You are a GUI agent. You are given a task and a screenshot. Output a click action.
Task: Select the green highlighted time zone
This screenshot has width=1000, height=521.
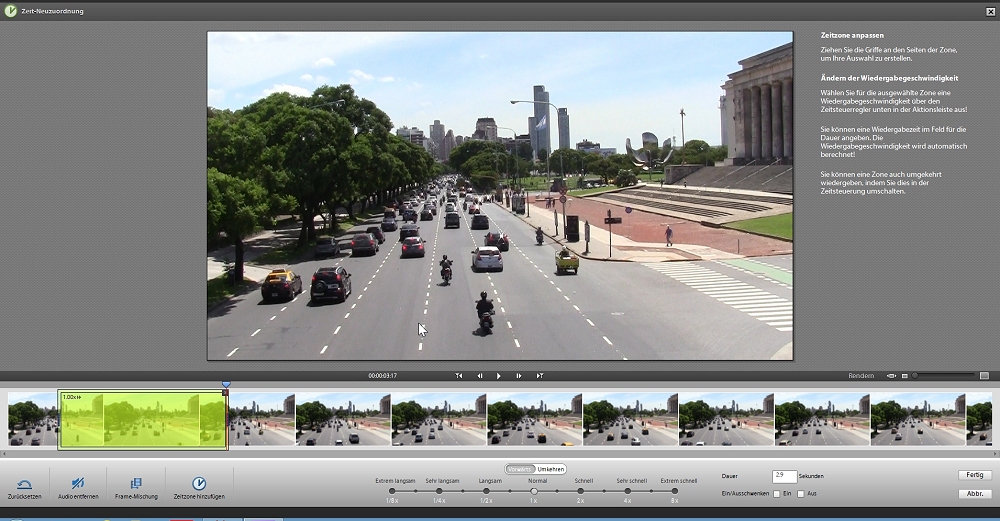click(x=143, y=420)
